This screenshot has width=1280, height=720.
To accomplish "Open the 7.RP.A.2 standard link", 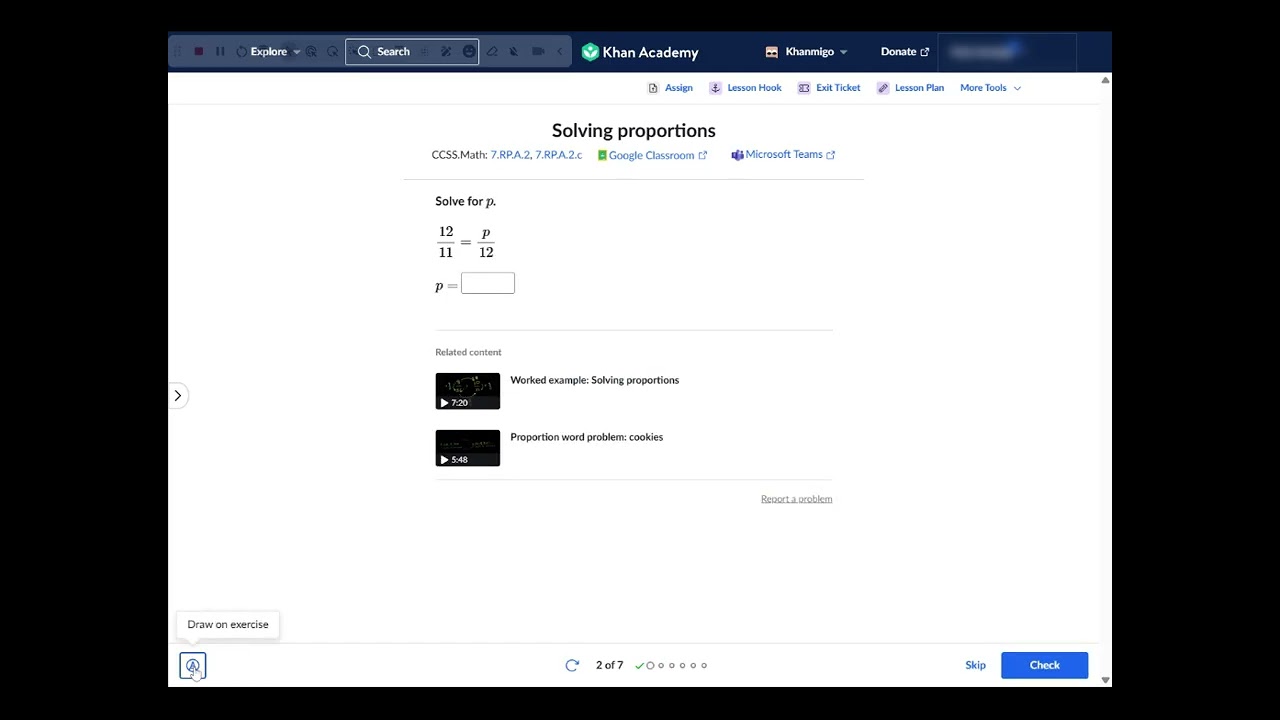I will pyautogui.click(x=510, y=155).
